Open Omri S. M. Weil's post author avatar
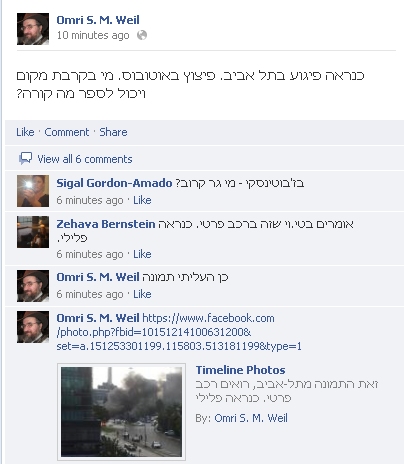 (33, 29)
